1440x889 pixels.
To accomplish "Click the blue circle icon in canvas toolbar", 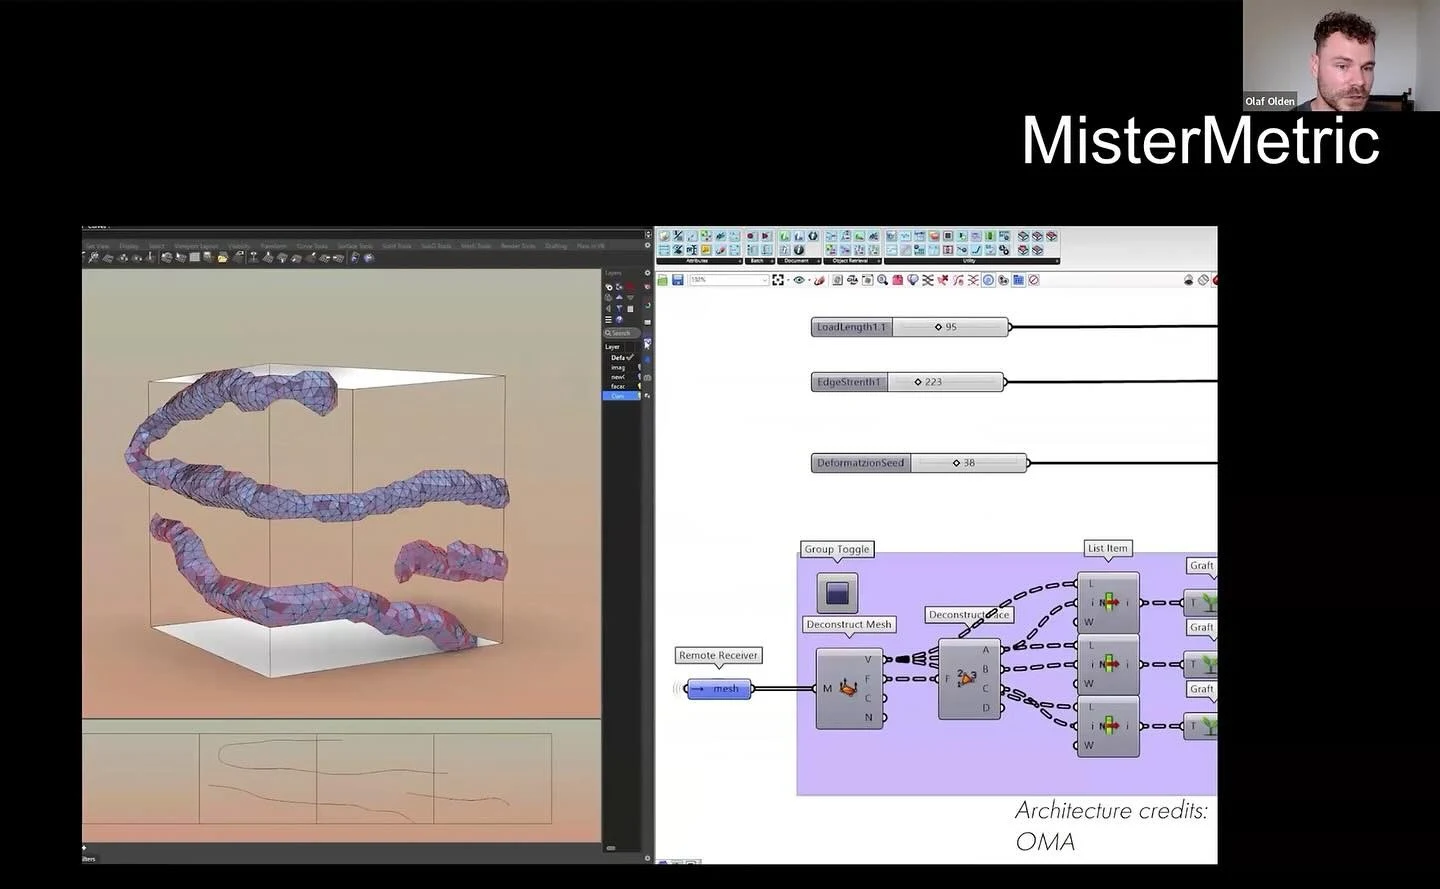I will pyautogui.click(x=988, y=280).
